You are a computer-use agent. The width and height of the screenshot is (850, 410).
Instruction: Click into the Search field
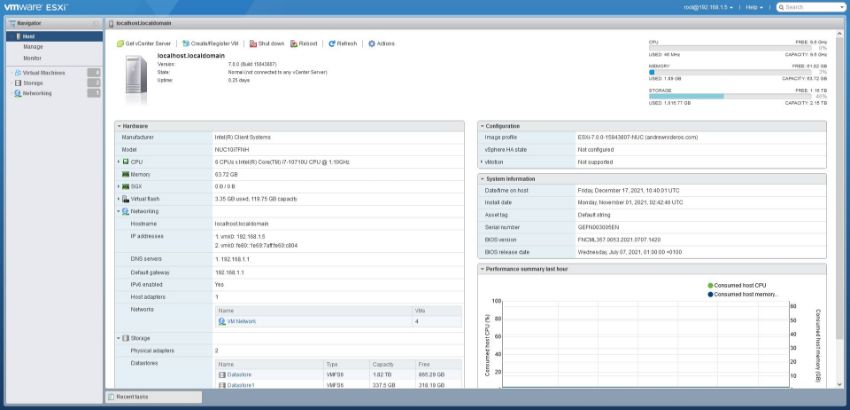(813, 7)
